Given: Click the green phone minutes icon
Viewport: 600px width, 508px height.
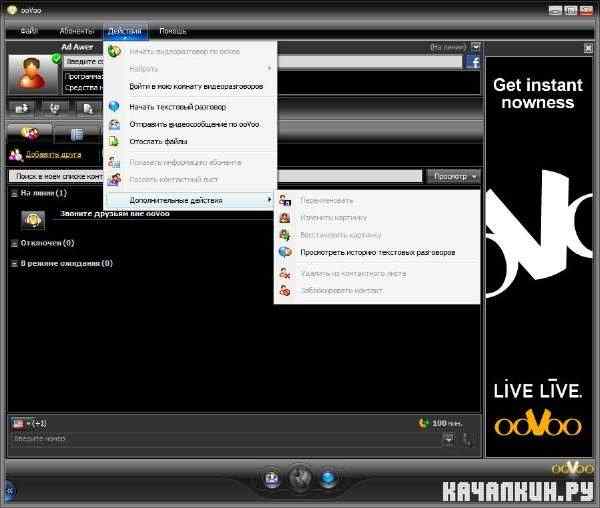Looking at the screenshot, I should (x=422, y=423).
